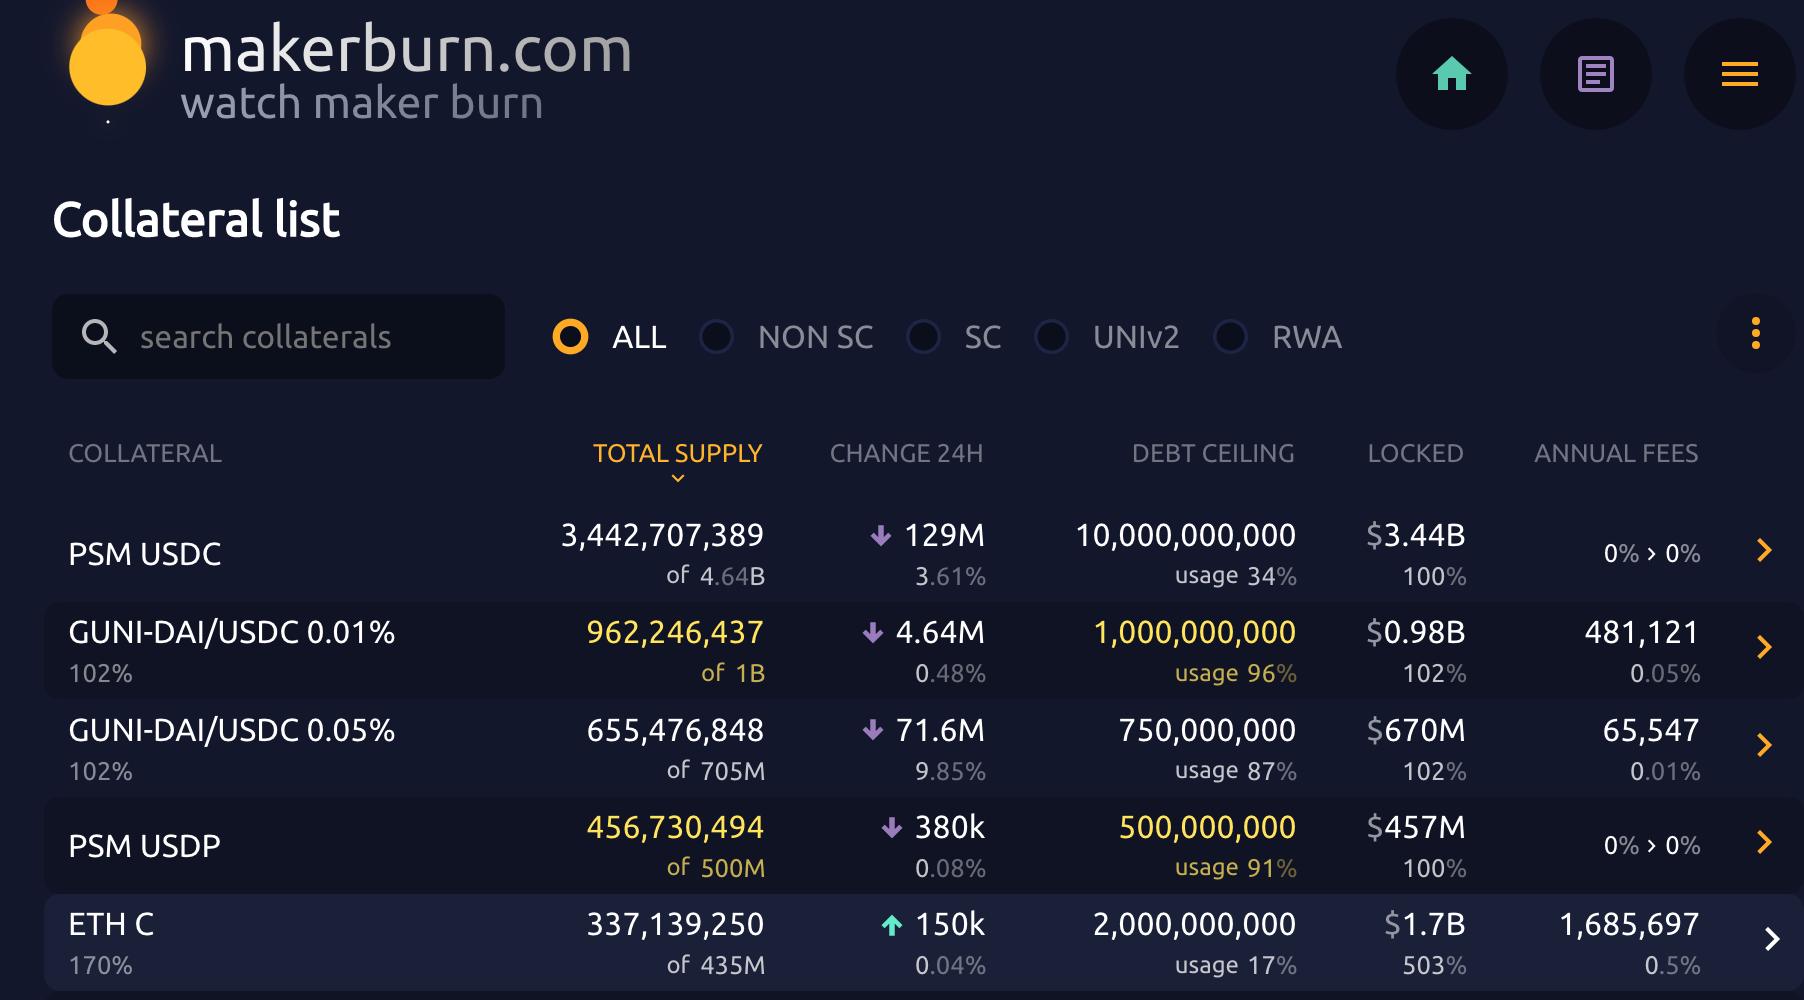The image size is (1804, 1000).
Task: Sort by DEBT CEILING column header
Action: pos(1213,454)
